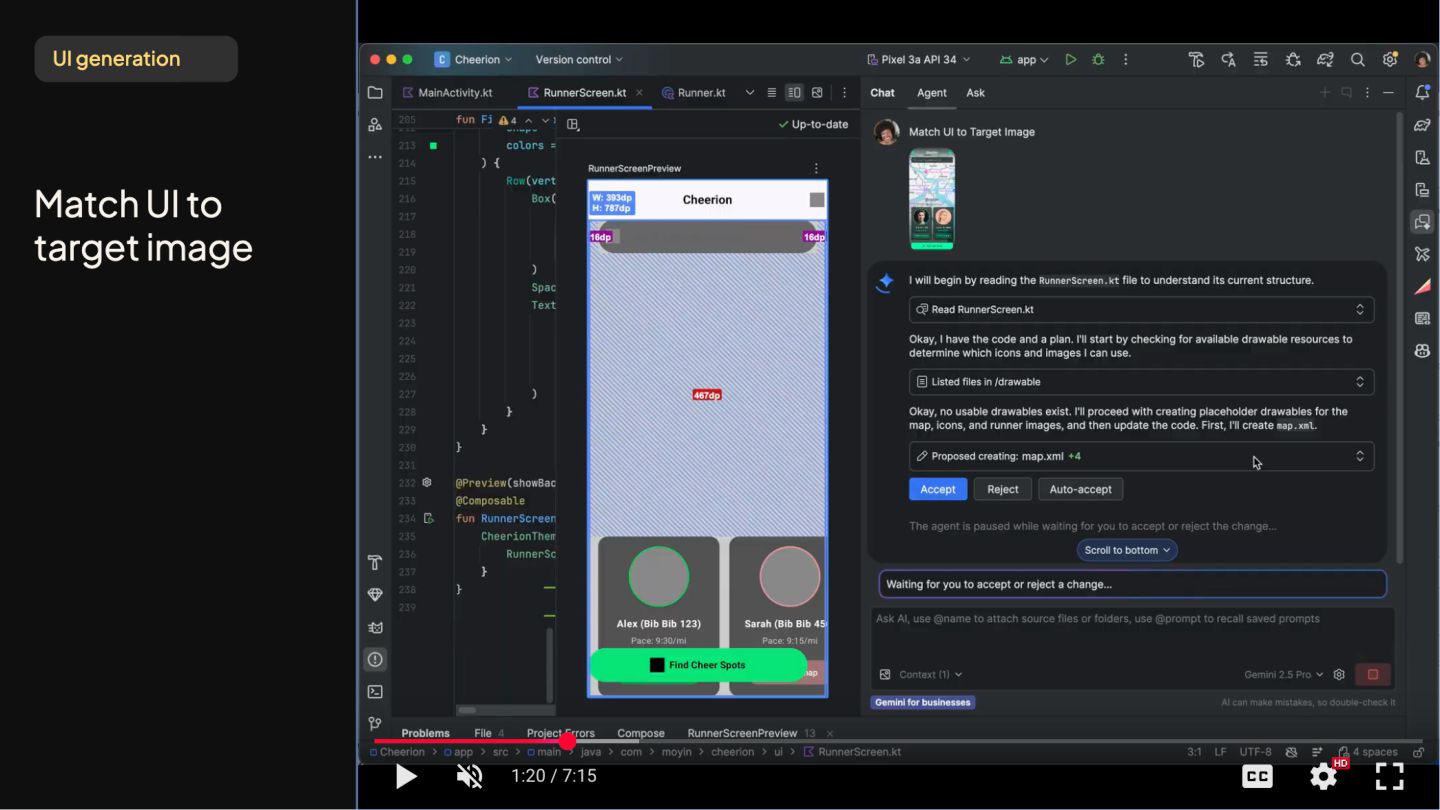This screenshot has width=1440, height=810.
Task: Click the red video progress scrubber
Action: tap(567, 742)
